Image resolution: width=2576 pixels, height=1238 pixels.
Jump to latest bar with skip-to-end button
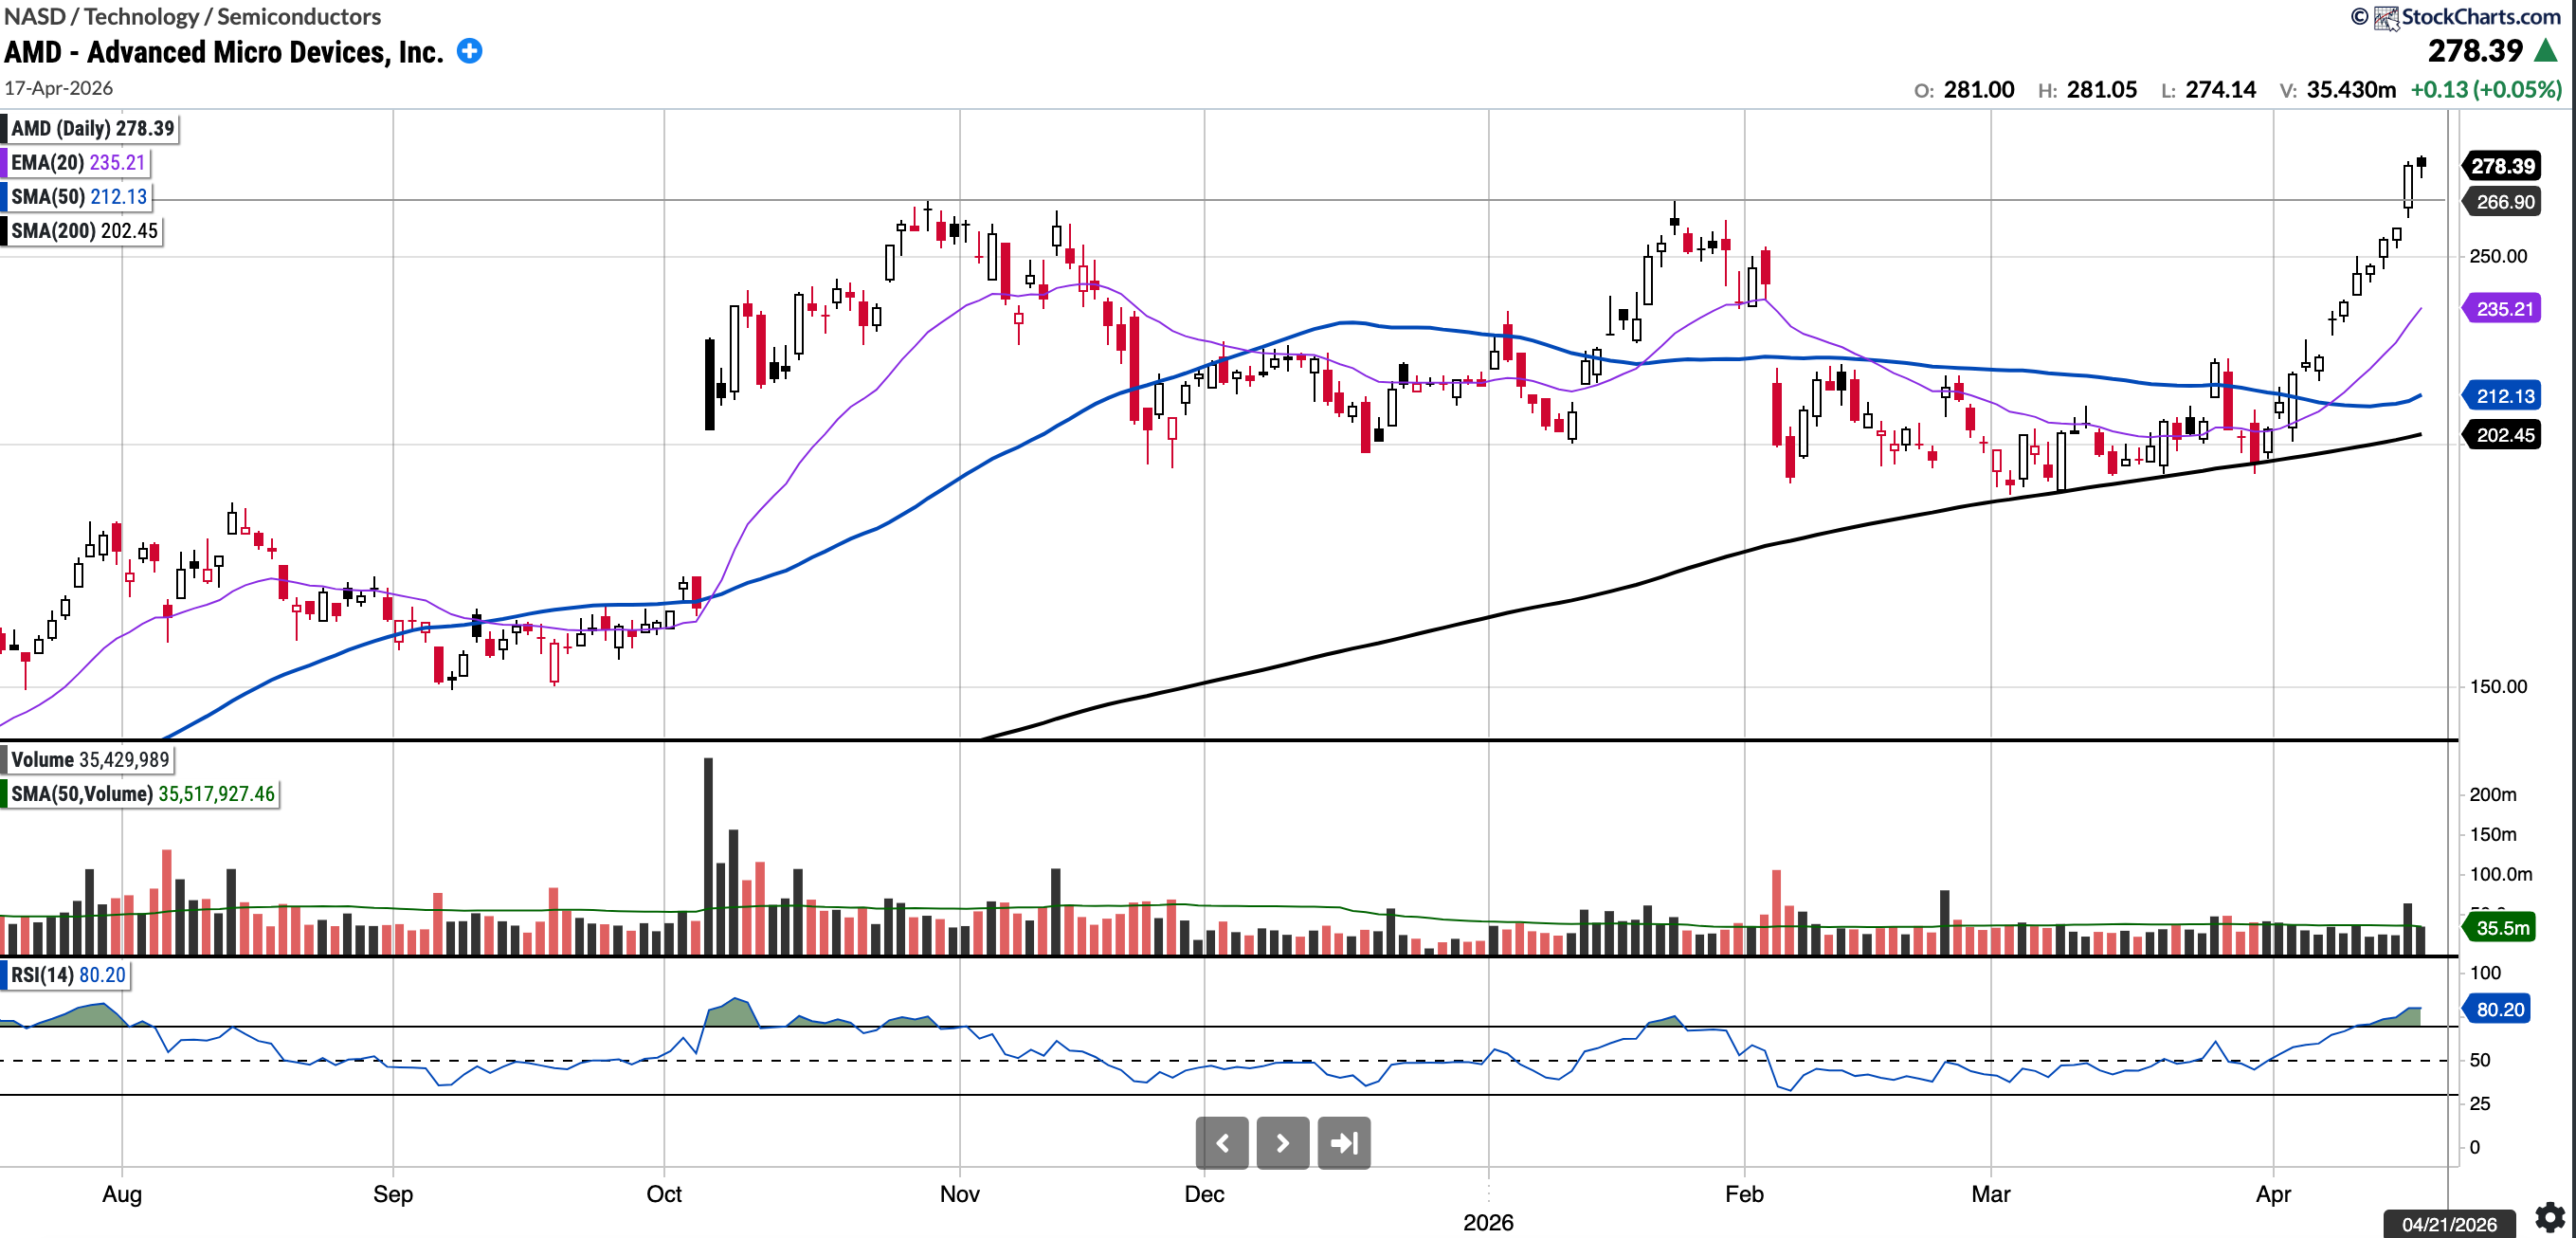click(1343, 1142)
